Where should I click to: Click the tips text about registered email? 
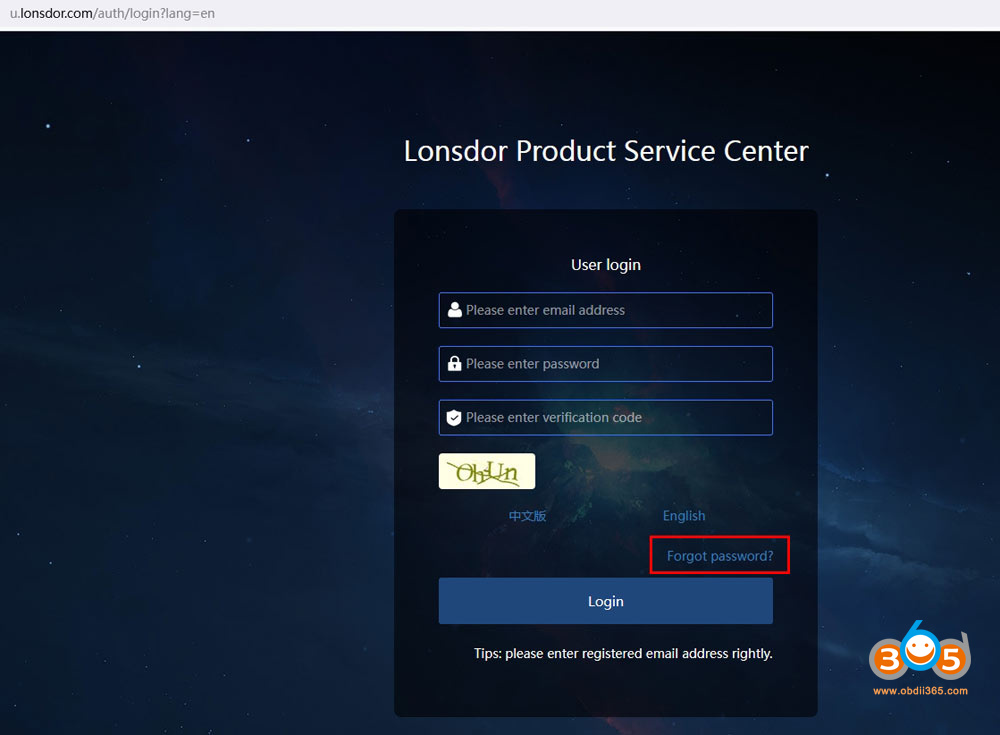click(x=623, y=653)
